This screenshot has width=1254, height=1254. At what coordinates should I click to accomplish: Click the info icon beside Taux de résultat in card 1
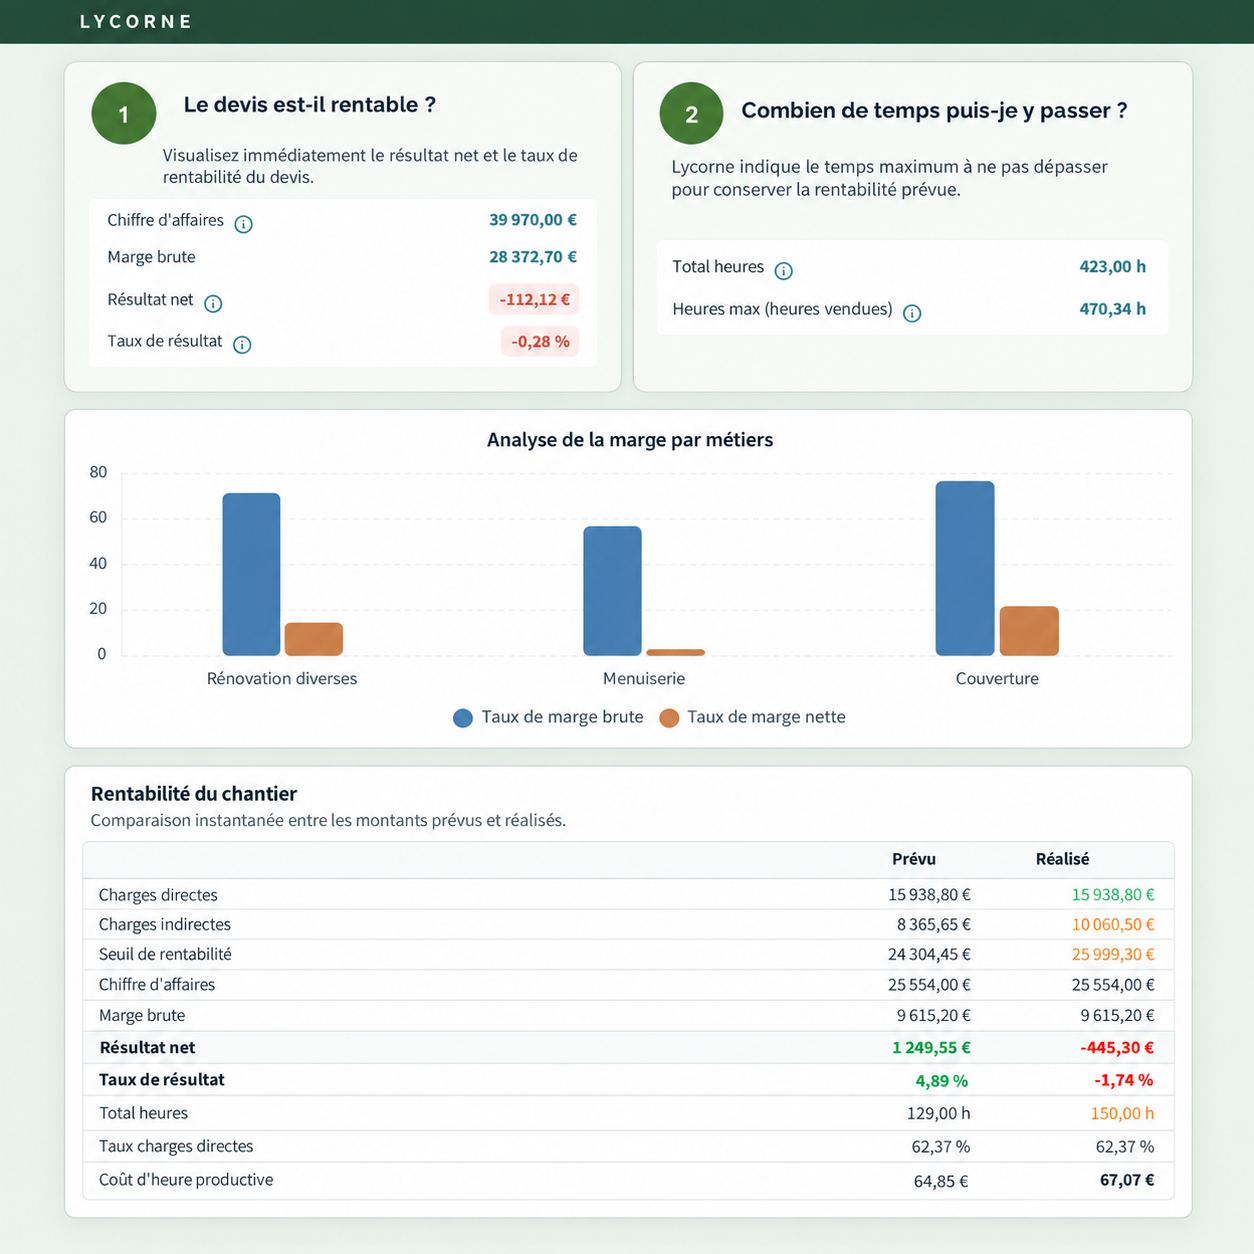coord(242,345)
